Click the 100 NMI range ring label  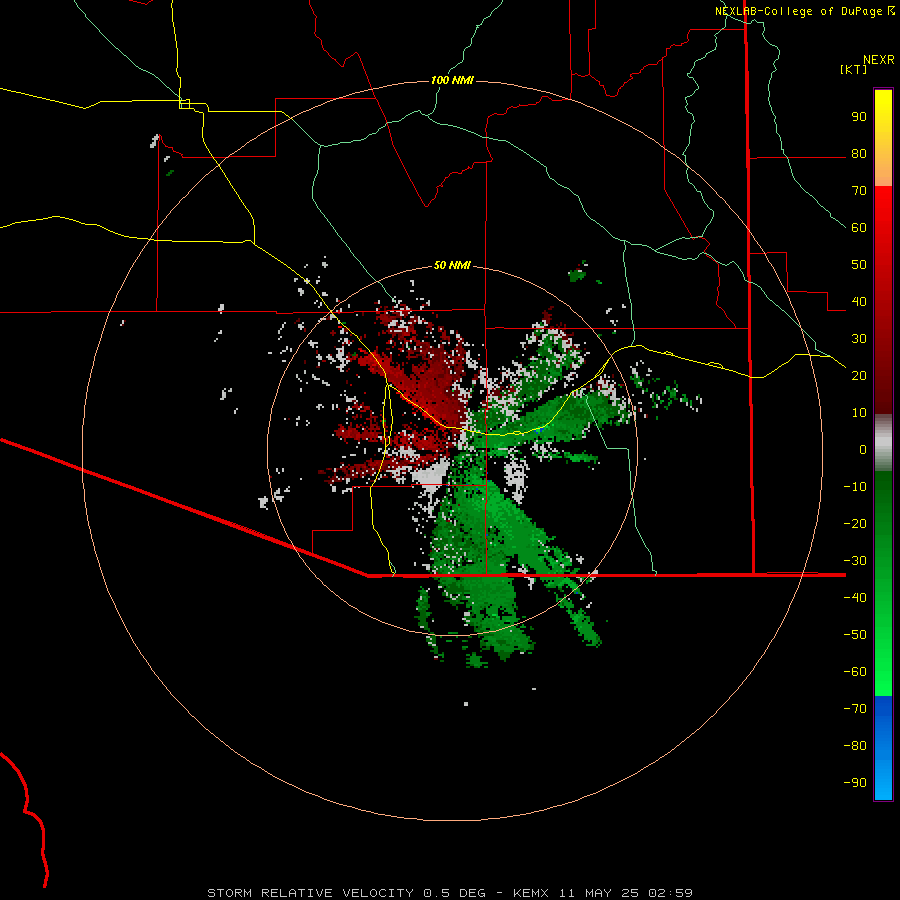tap(452, 80)
